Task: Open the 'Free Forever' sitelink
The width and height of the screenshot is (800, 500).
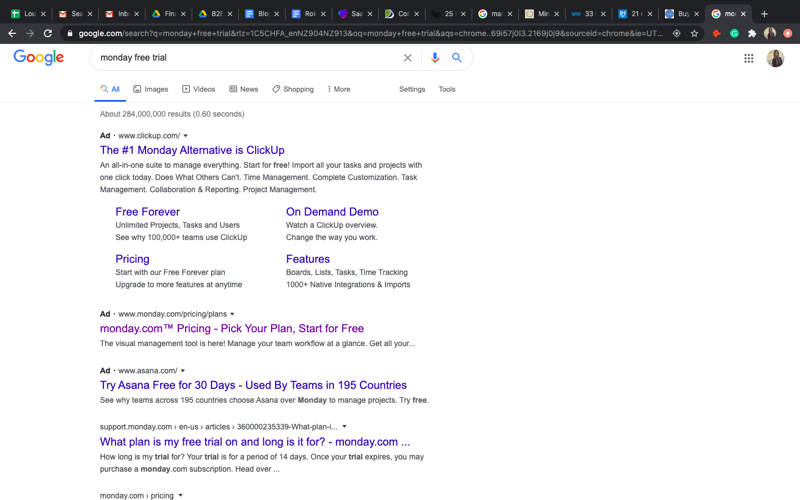Action: [x=147, y=212]
